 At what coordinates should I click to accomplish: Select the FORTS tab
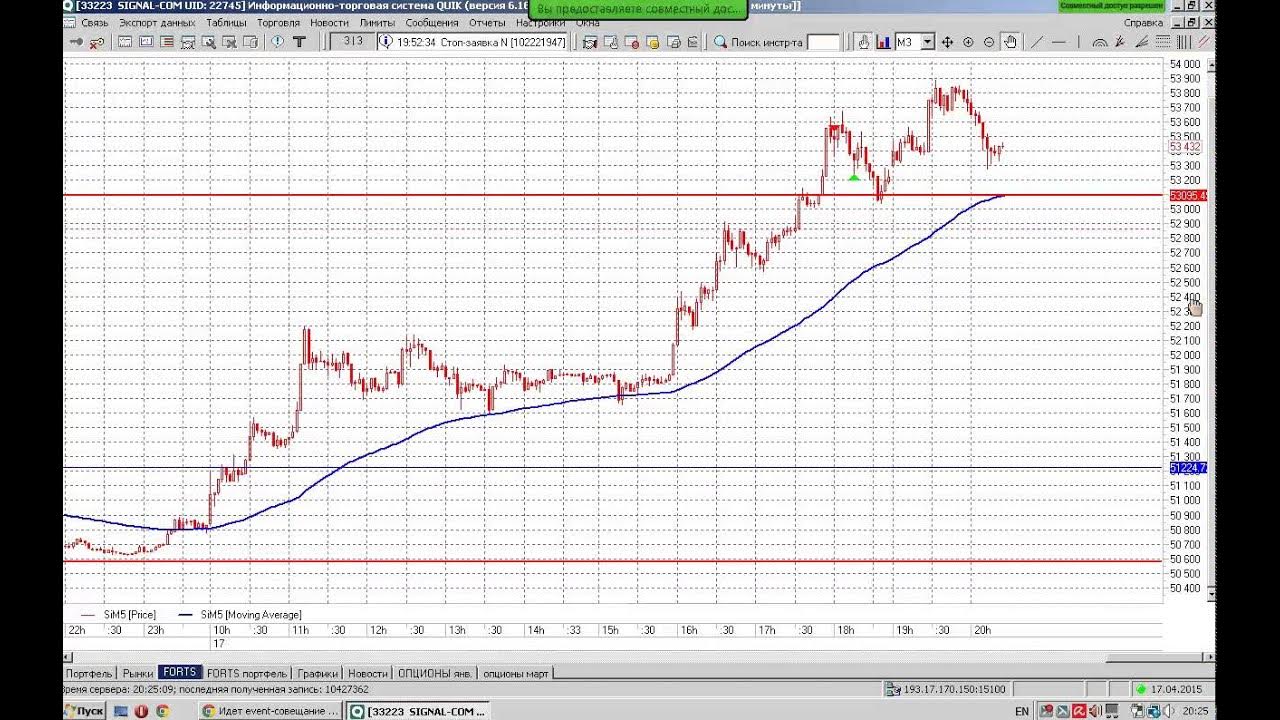[180, 673]
